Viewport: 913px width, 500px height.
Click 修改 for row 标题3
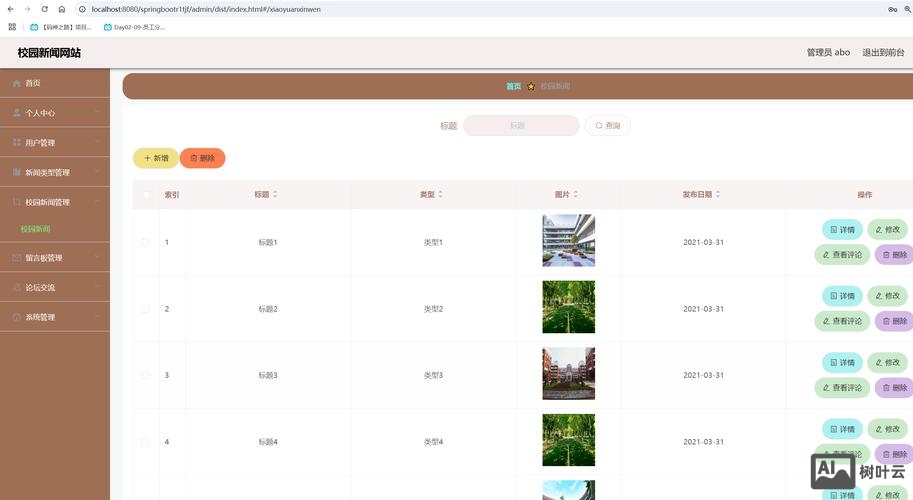(x=887, y=362)
